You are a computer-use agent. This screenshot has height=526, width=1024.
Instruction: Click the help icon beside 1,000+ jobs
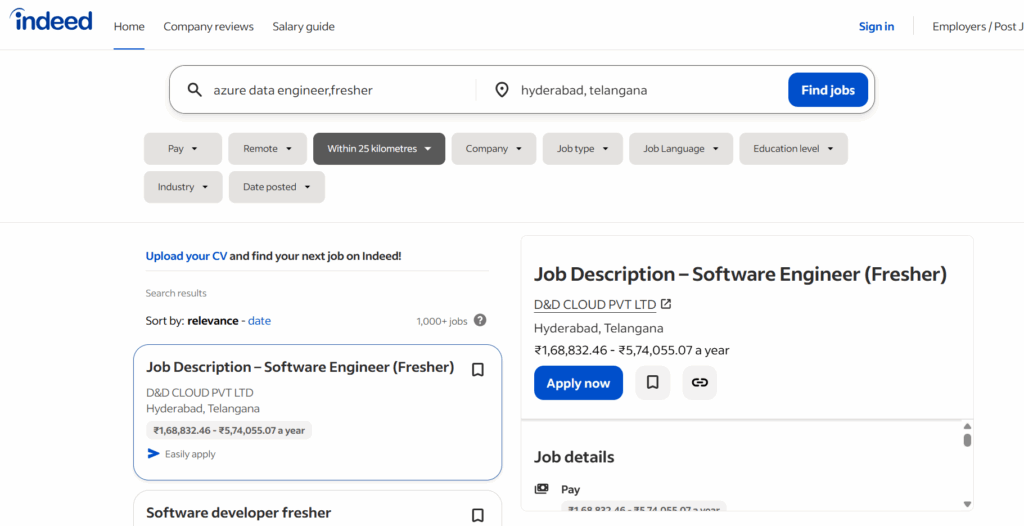point(480,320)
